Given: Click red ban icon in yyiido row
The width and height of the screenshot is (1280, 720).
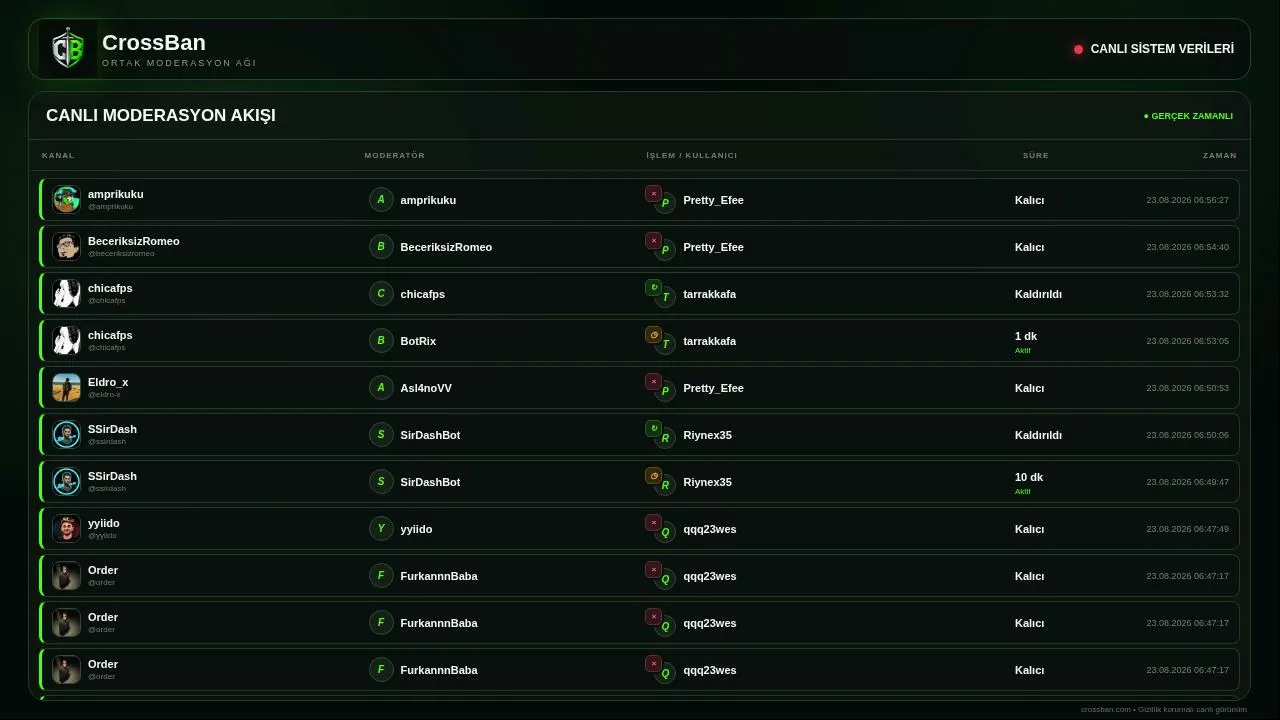Looking at the screenshot, I should [653, 523].
